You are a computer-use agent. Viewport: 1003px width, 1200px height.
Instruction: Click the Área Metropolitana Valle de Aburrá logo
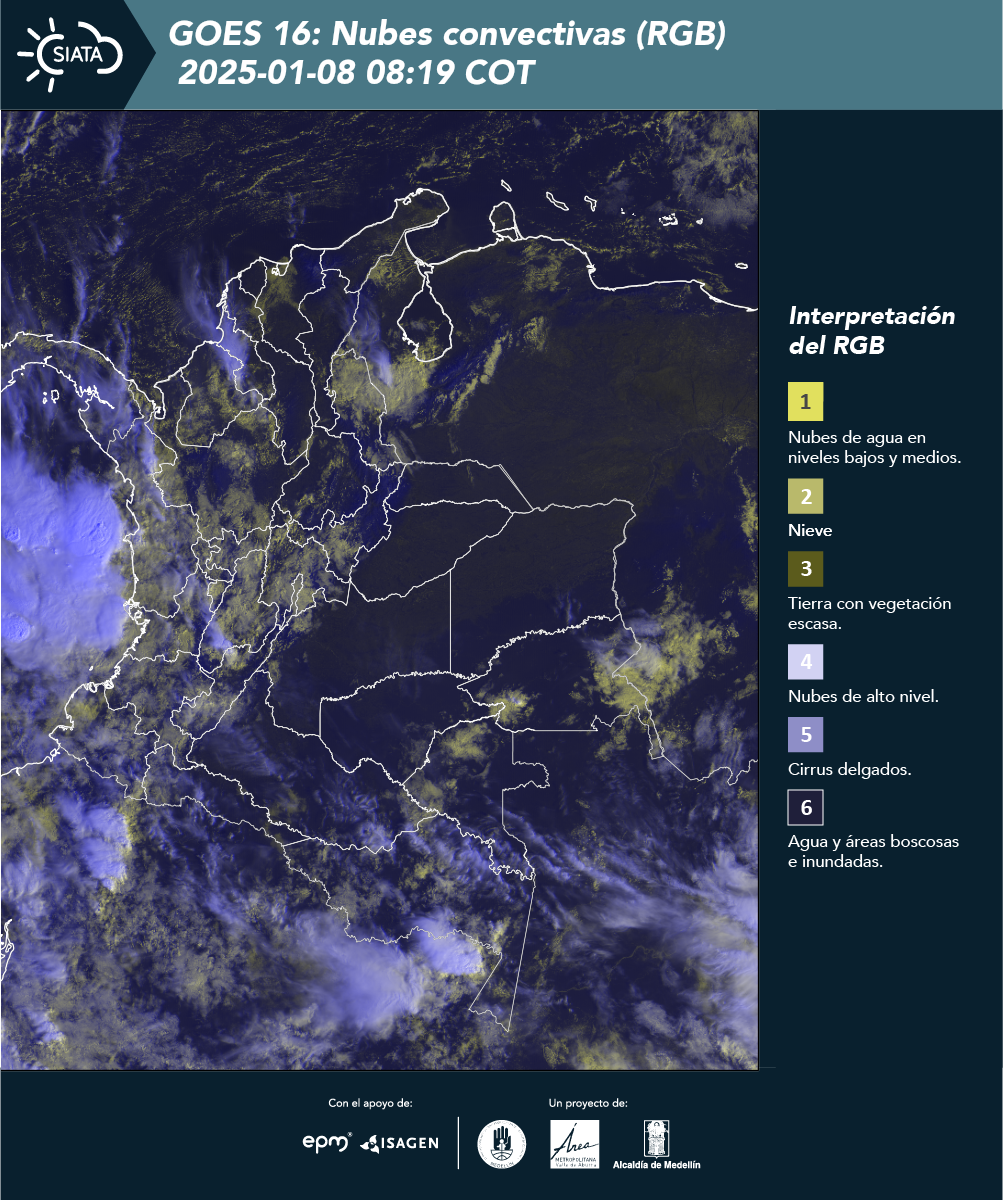575,1144
